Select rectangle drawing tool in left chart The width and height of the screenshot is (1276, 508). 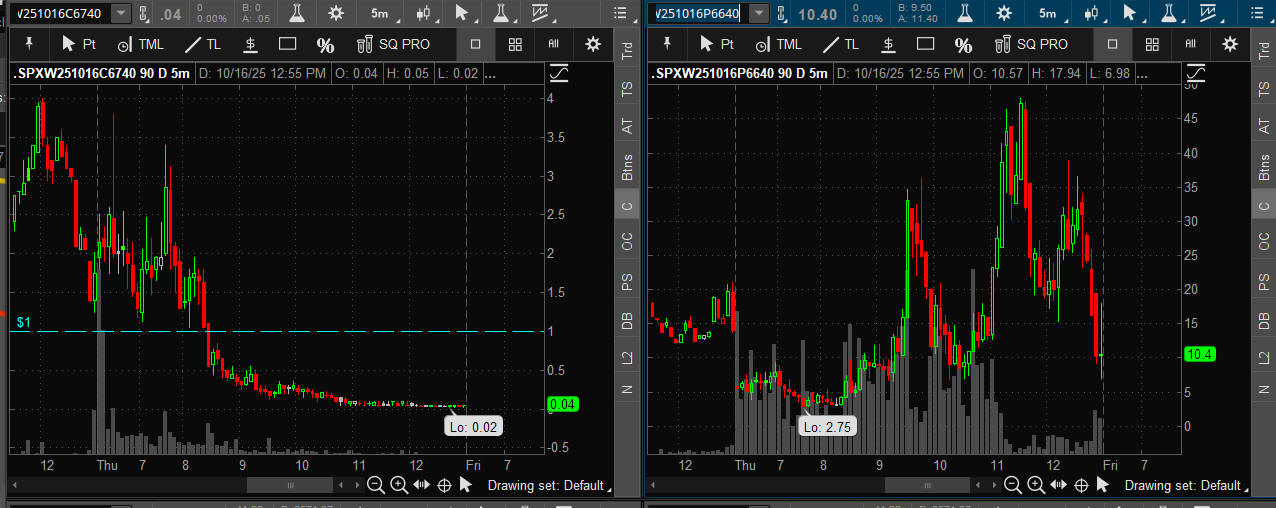[x=288, y=44]
